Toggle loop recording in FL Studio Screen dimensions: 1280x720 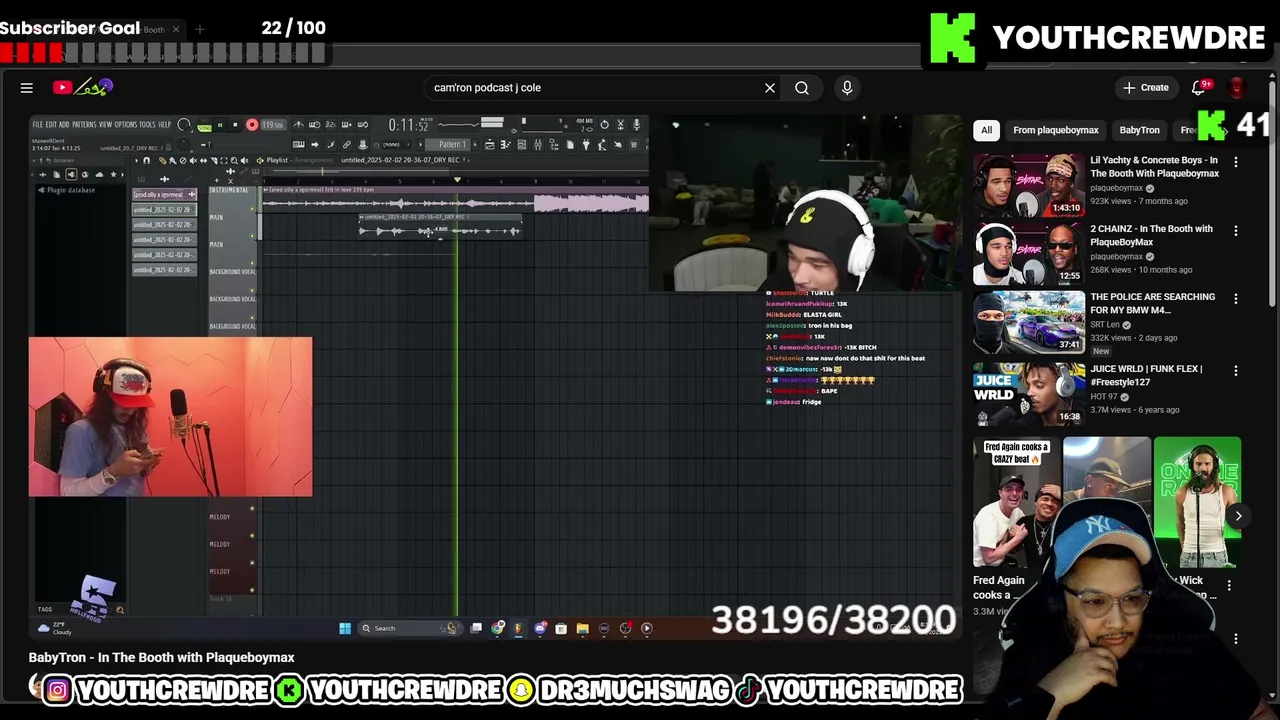(x=362, y=124)
